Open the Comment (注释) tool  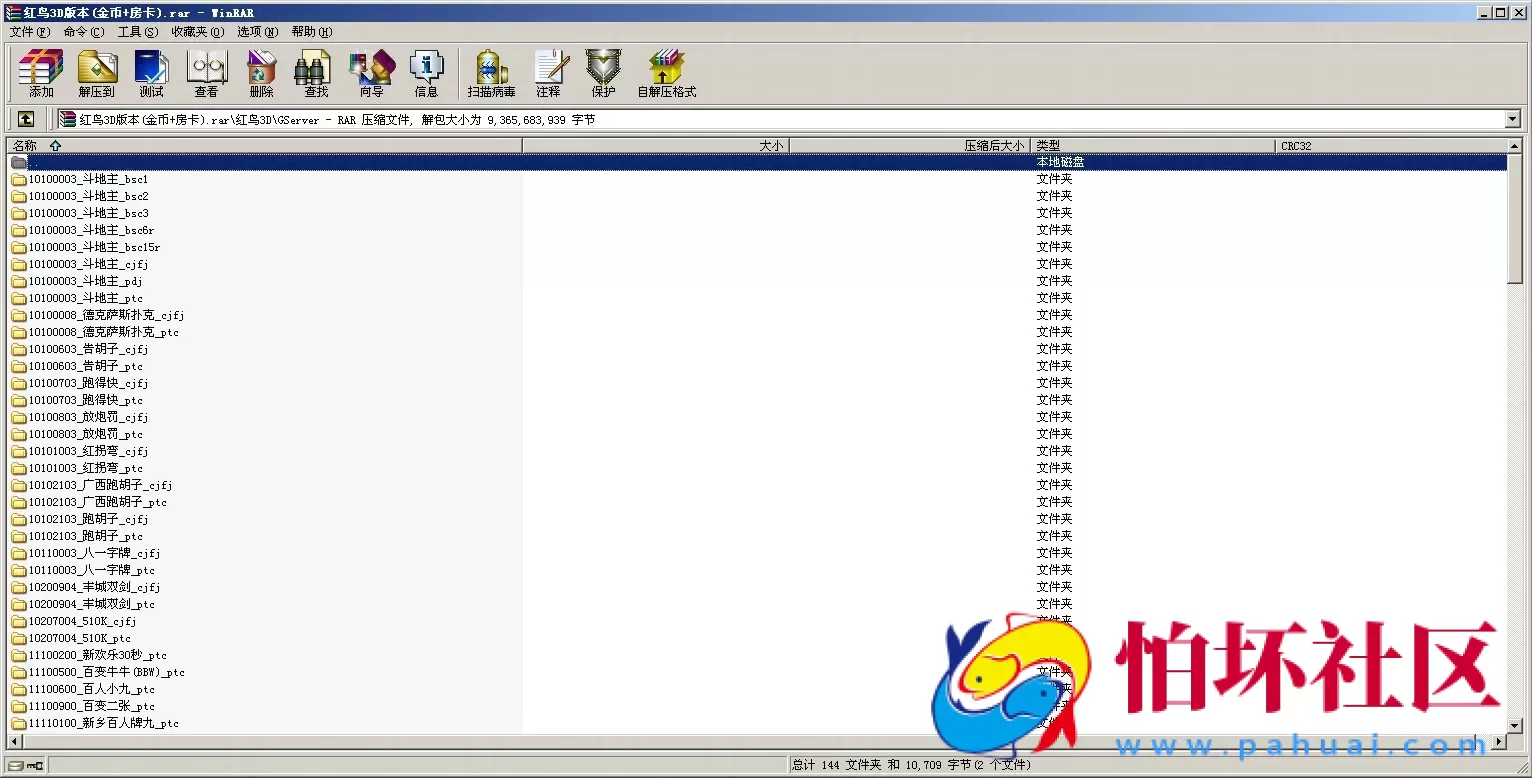[548, 73]
